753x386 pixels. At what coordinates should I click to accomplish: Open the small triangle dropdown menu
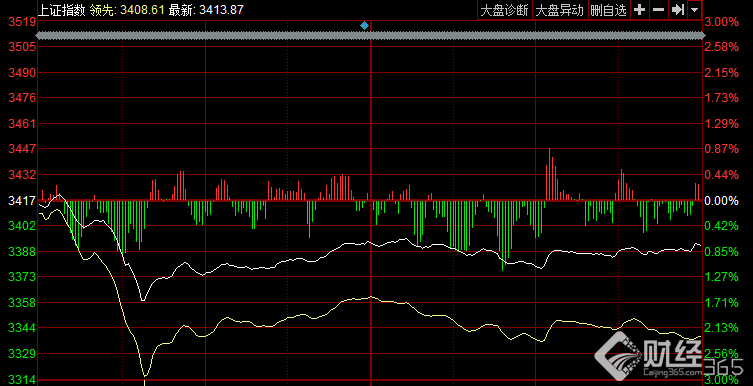(x=695, y=10)
